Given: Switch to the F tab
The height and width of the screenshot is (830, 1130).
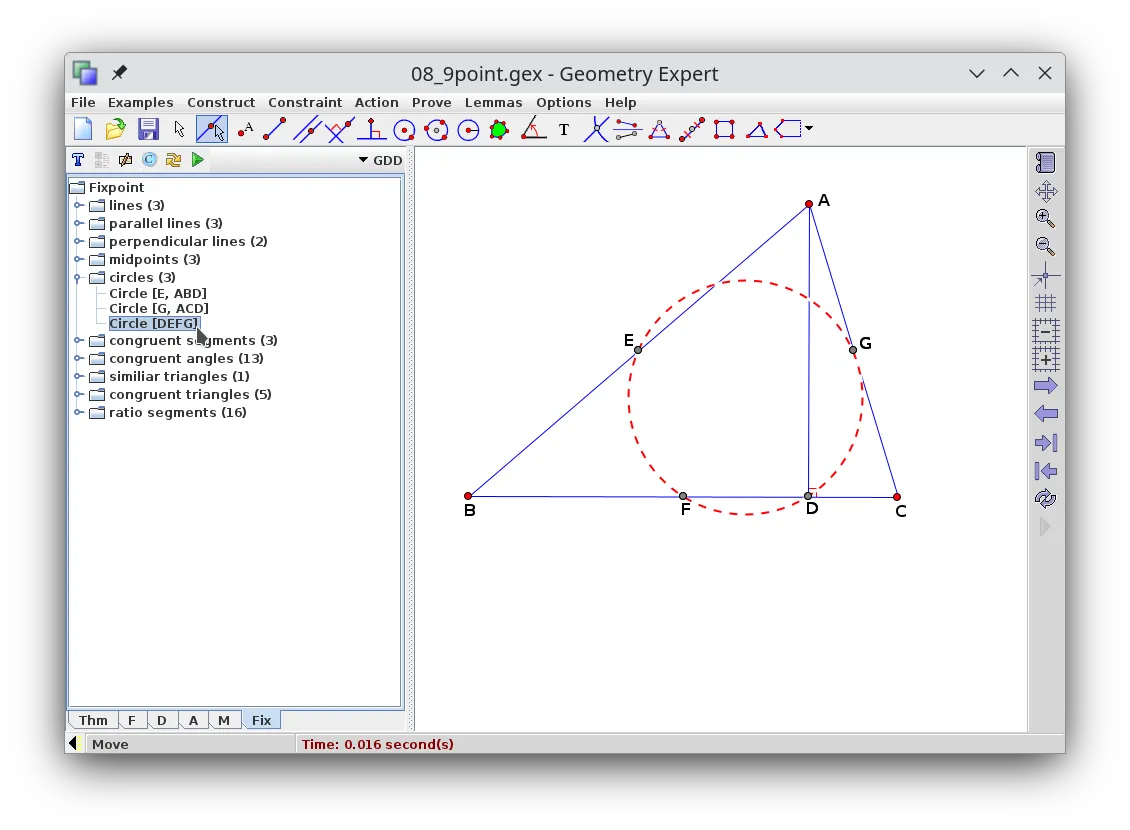Looking at the screenshot, I should tap(132, 720).
